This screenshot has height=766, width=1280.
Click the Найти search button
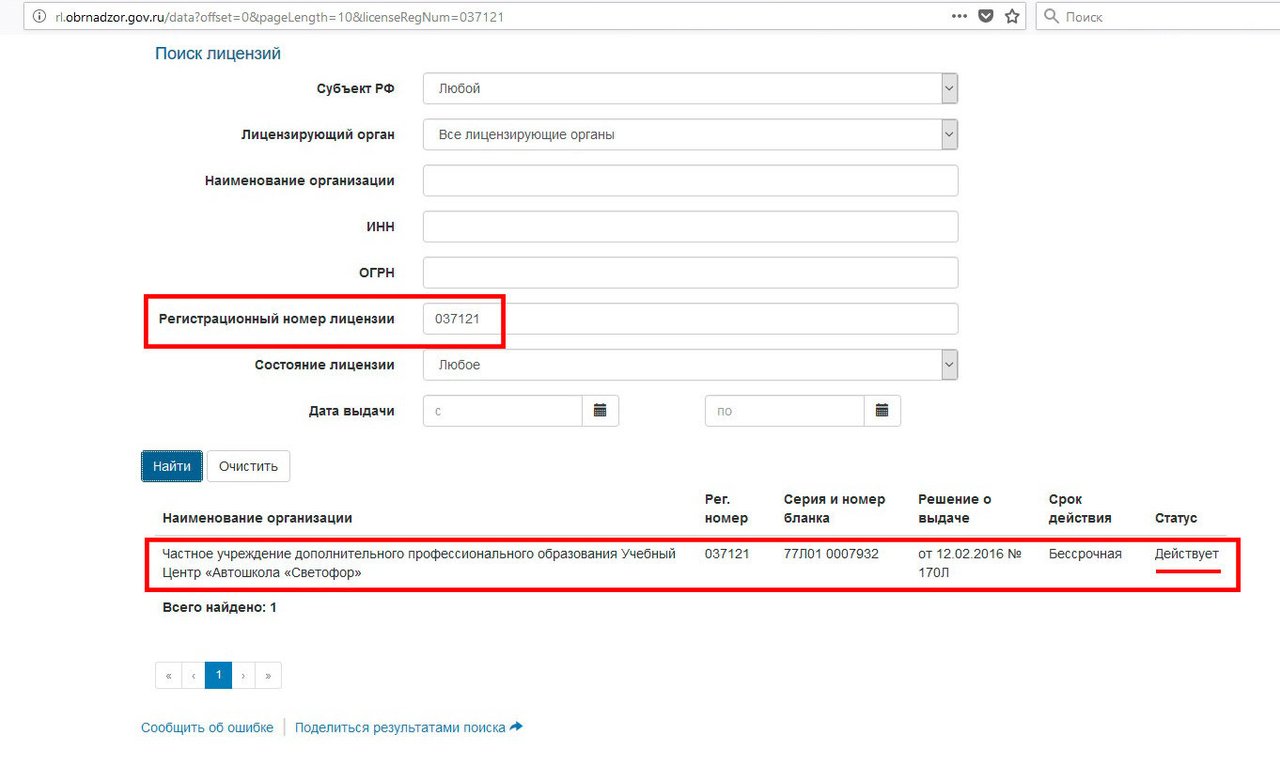(172, 466)
